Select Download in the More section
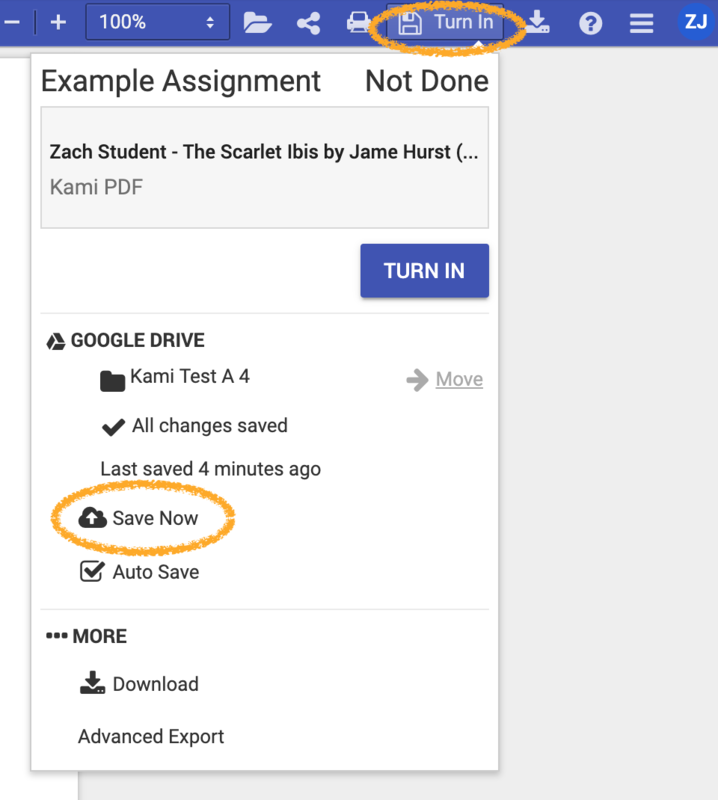718x800 pixels. [x=154, y=684]
